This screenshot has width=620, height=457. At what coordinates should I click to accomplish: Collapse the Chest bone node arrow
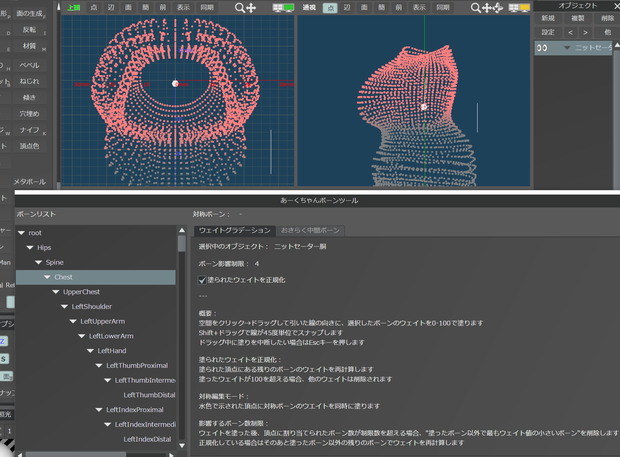pos(47,277)
